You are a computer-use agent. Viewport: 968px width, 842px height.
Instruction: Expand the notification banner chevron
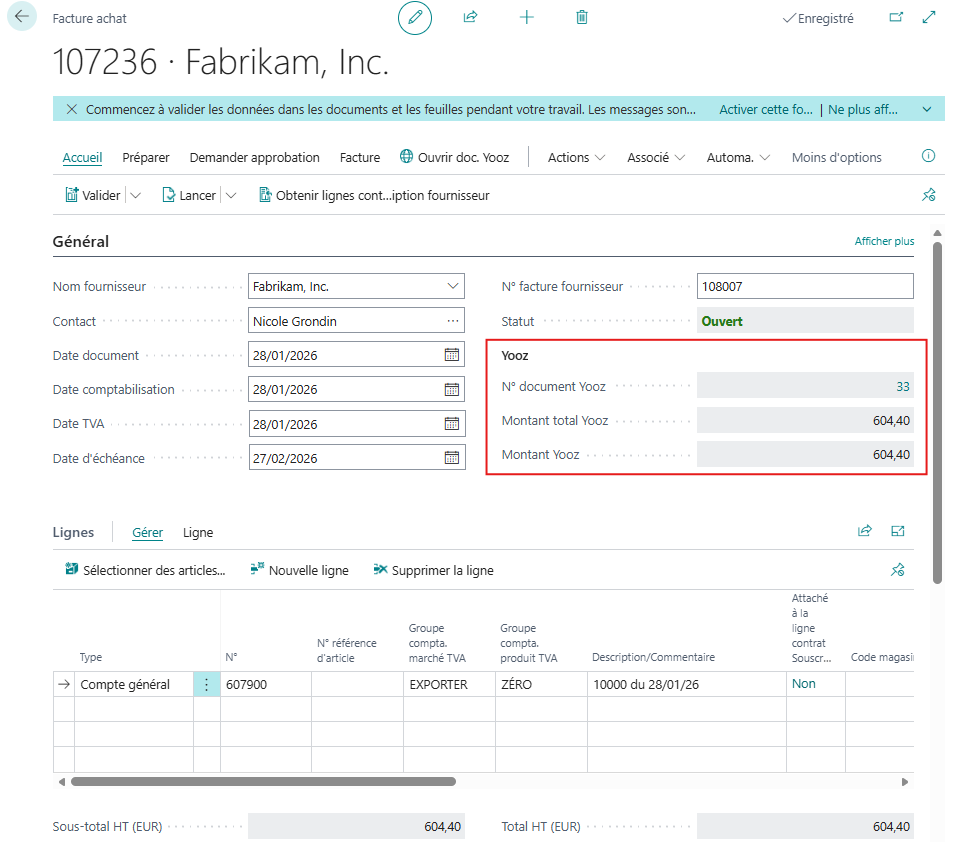click(x=926, y=109)
